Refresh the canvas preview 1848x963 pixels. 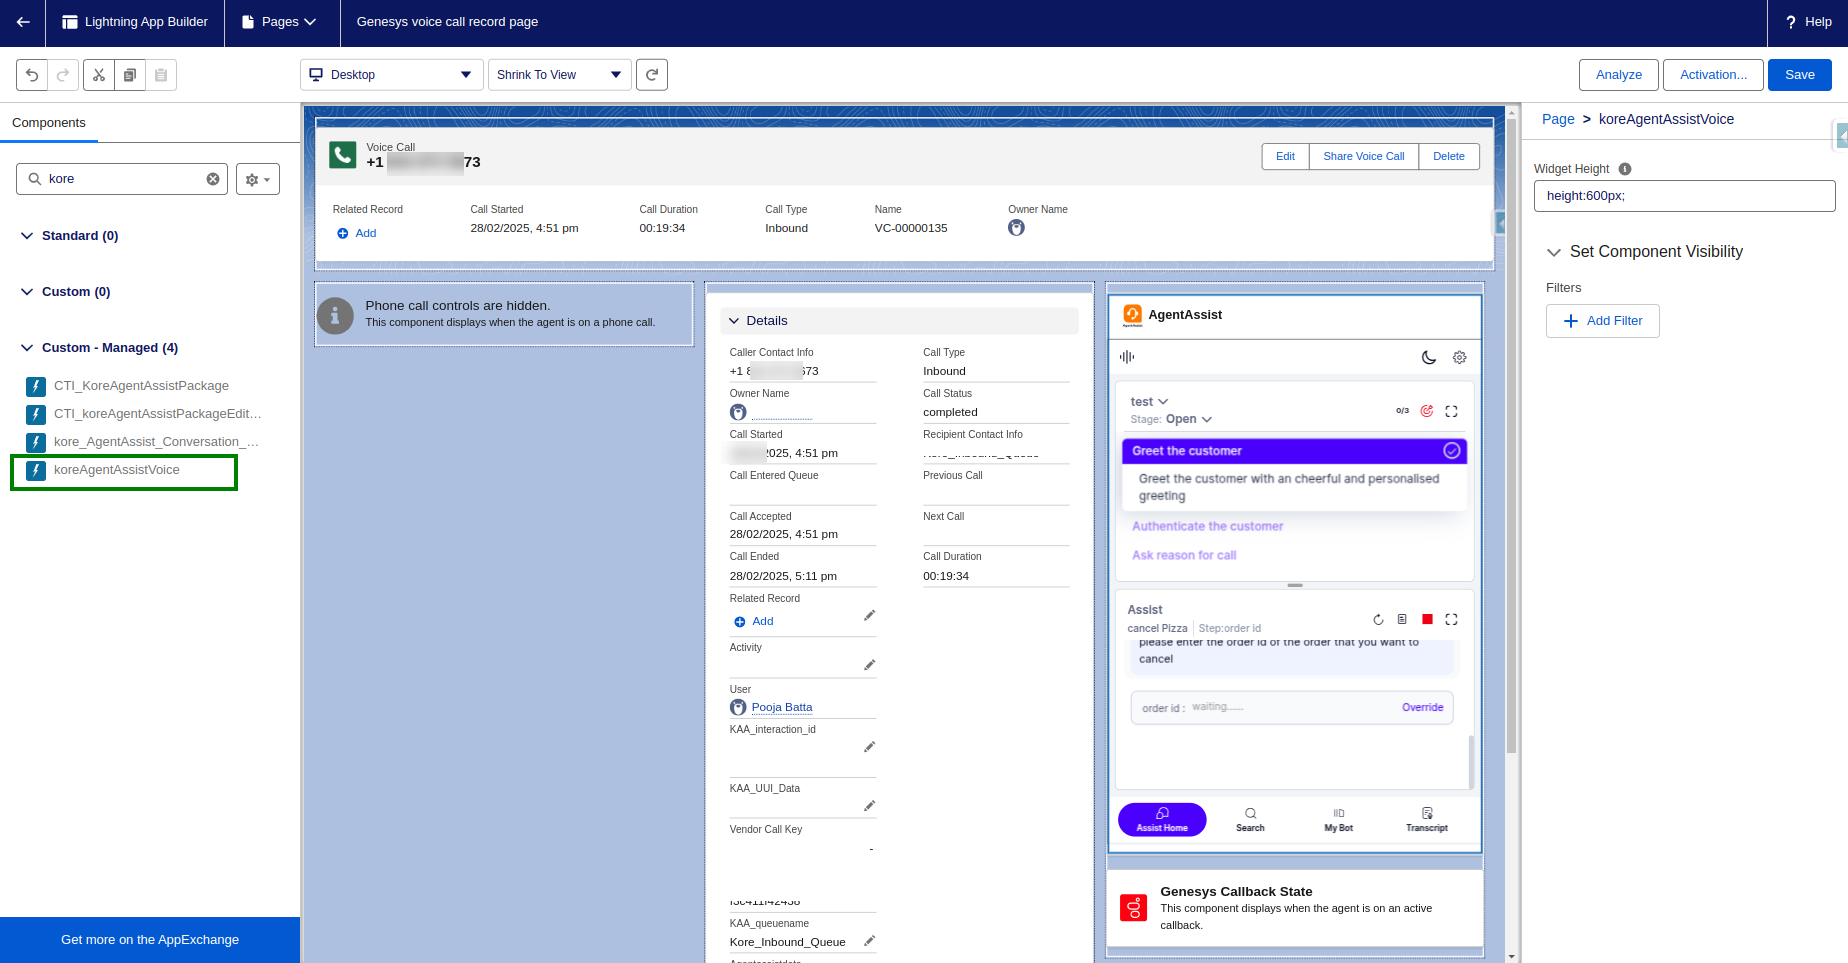[652, 75]
